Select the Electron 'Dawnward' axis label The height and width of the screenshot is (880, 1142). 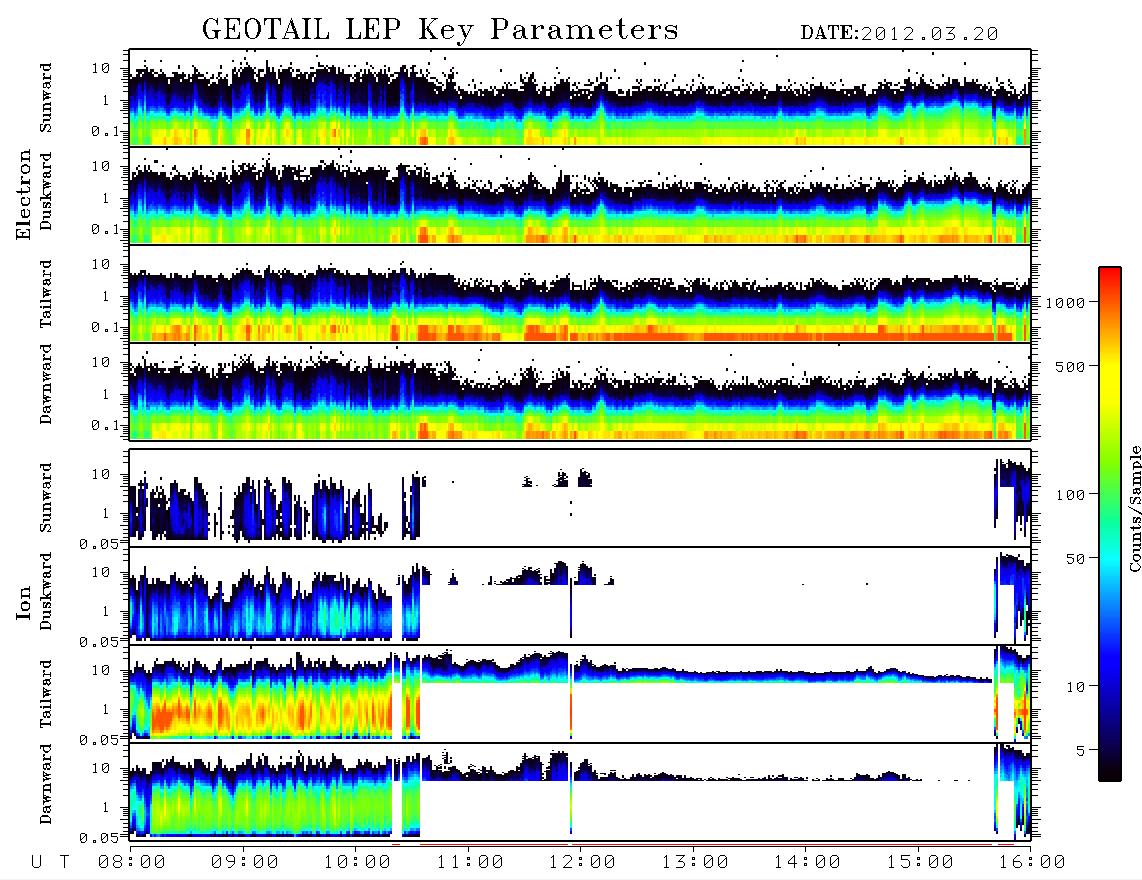[x=46, y=385]
